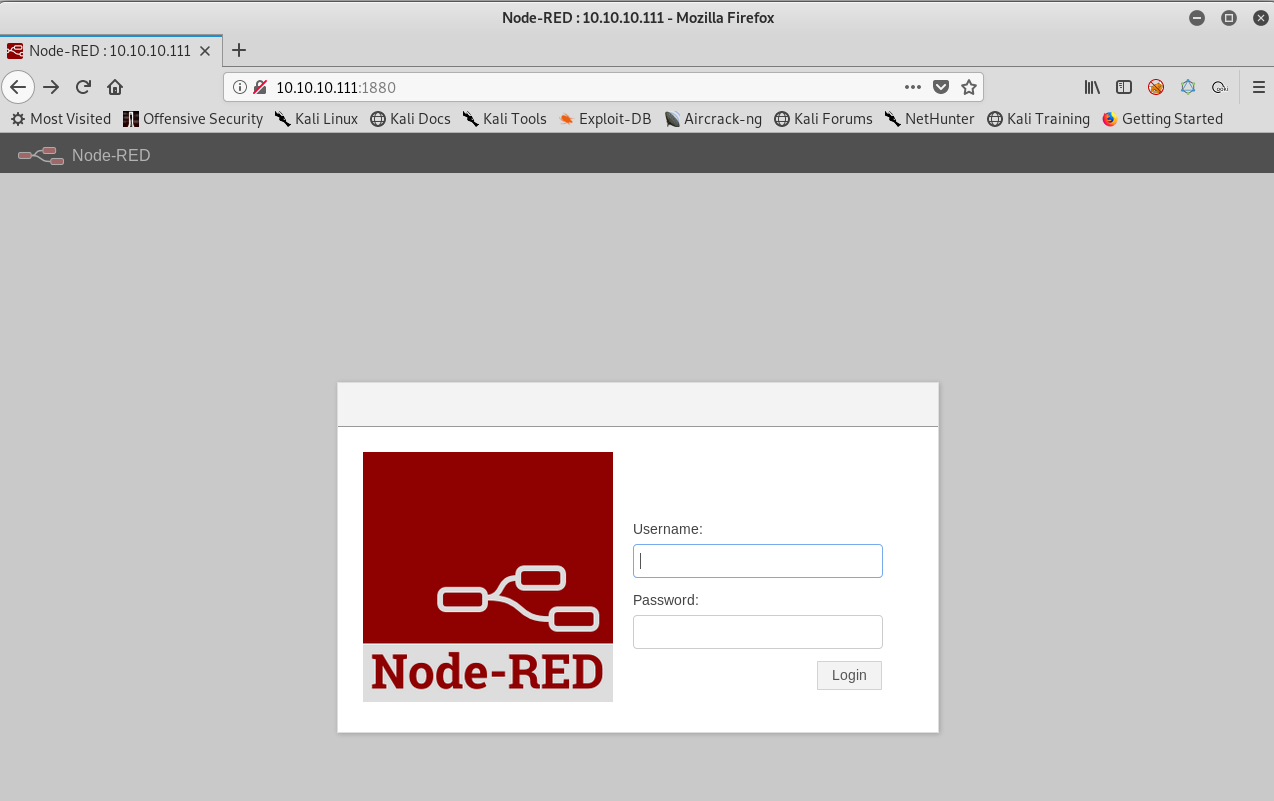Open the Exploit-DB bookmark

[x=605, y=119]
